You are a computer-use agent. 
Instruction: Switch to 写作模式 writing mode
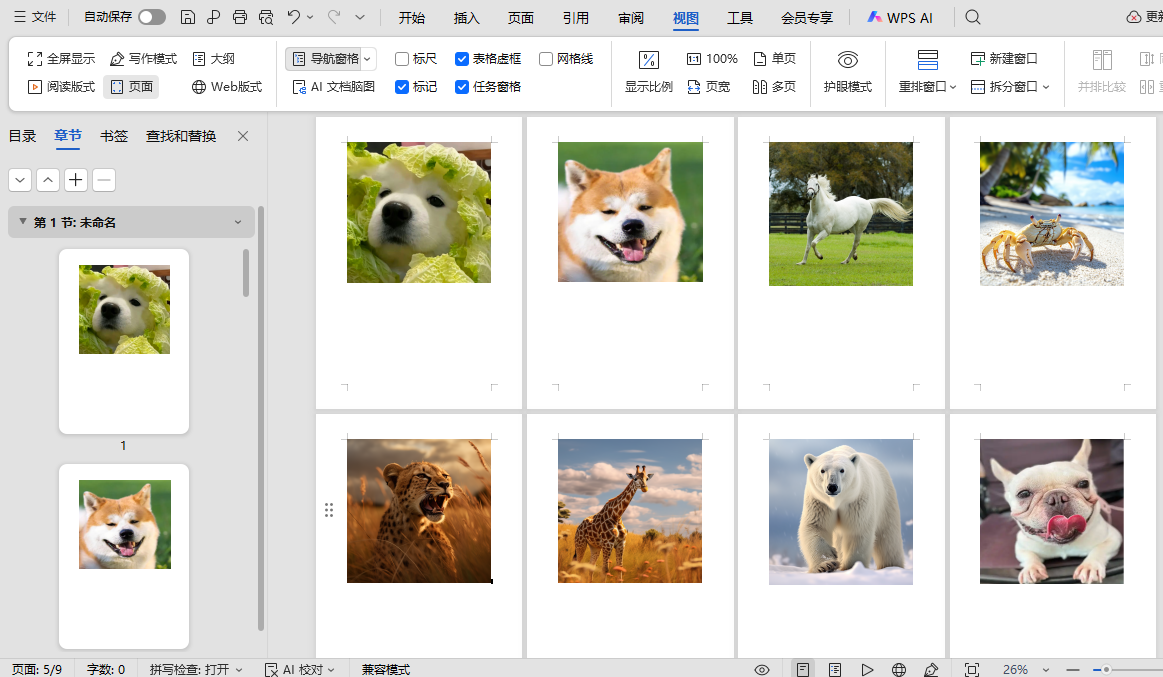(x=144, y=59)
